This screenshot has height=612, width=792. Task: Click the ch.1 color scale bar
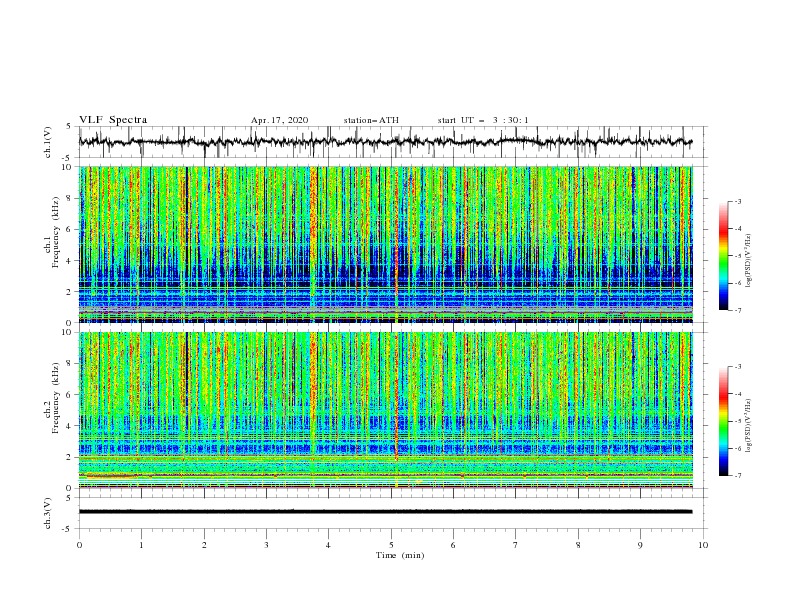[x=723, y=256]
